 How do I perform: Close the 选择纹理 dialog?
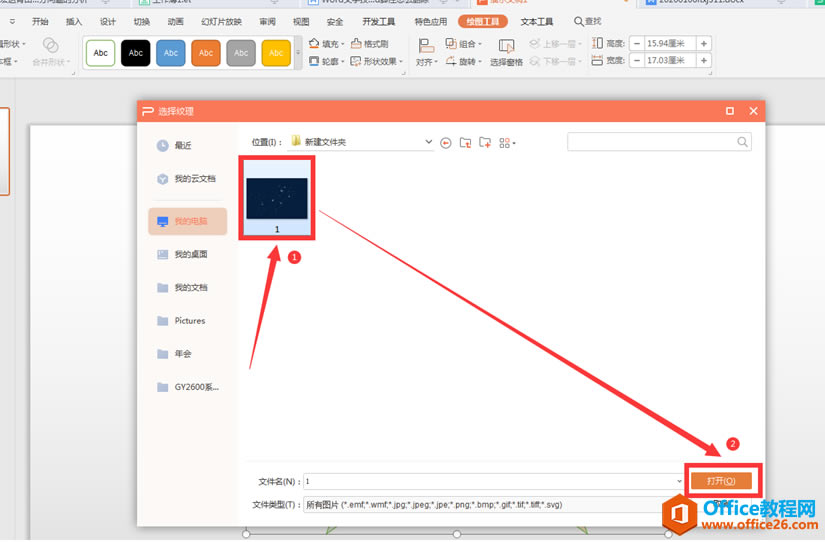point(753,111)
